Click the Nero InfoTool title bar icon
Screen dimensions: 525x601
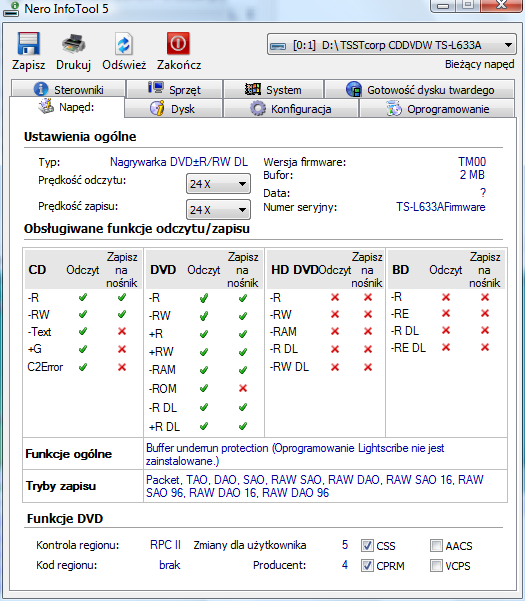pyautogui.click(x=11, y=9)
